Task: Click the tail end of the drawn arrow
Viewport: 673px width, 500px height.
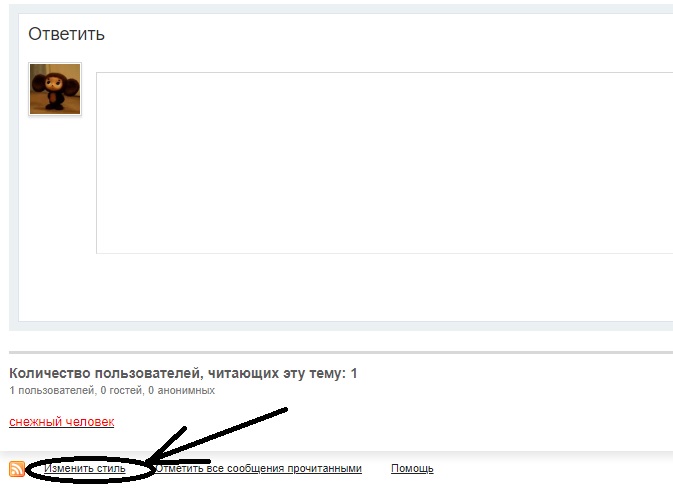Action: tap(287, 408)
